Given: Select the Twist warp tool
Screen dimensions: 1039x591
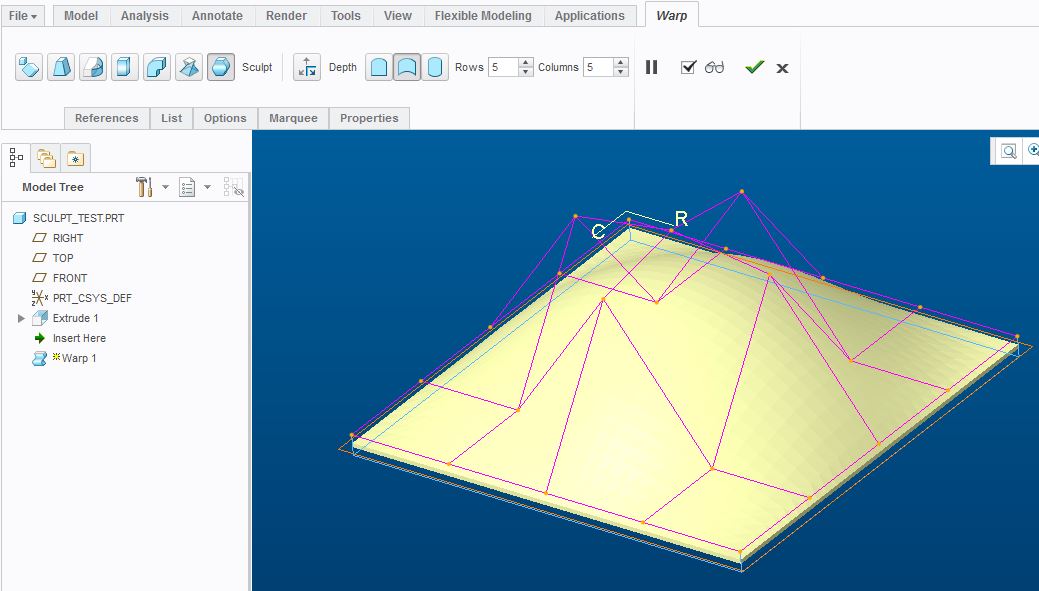Looking at the screenshot, I should click(x=189, y=67).
